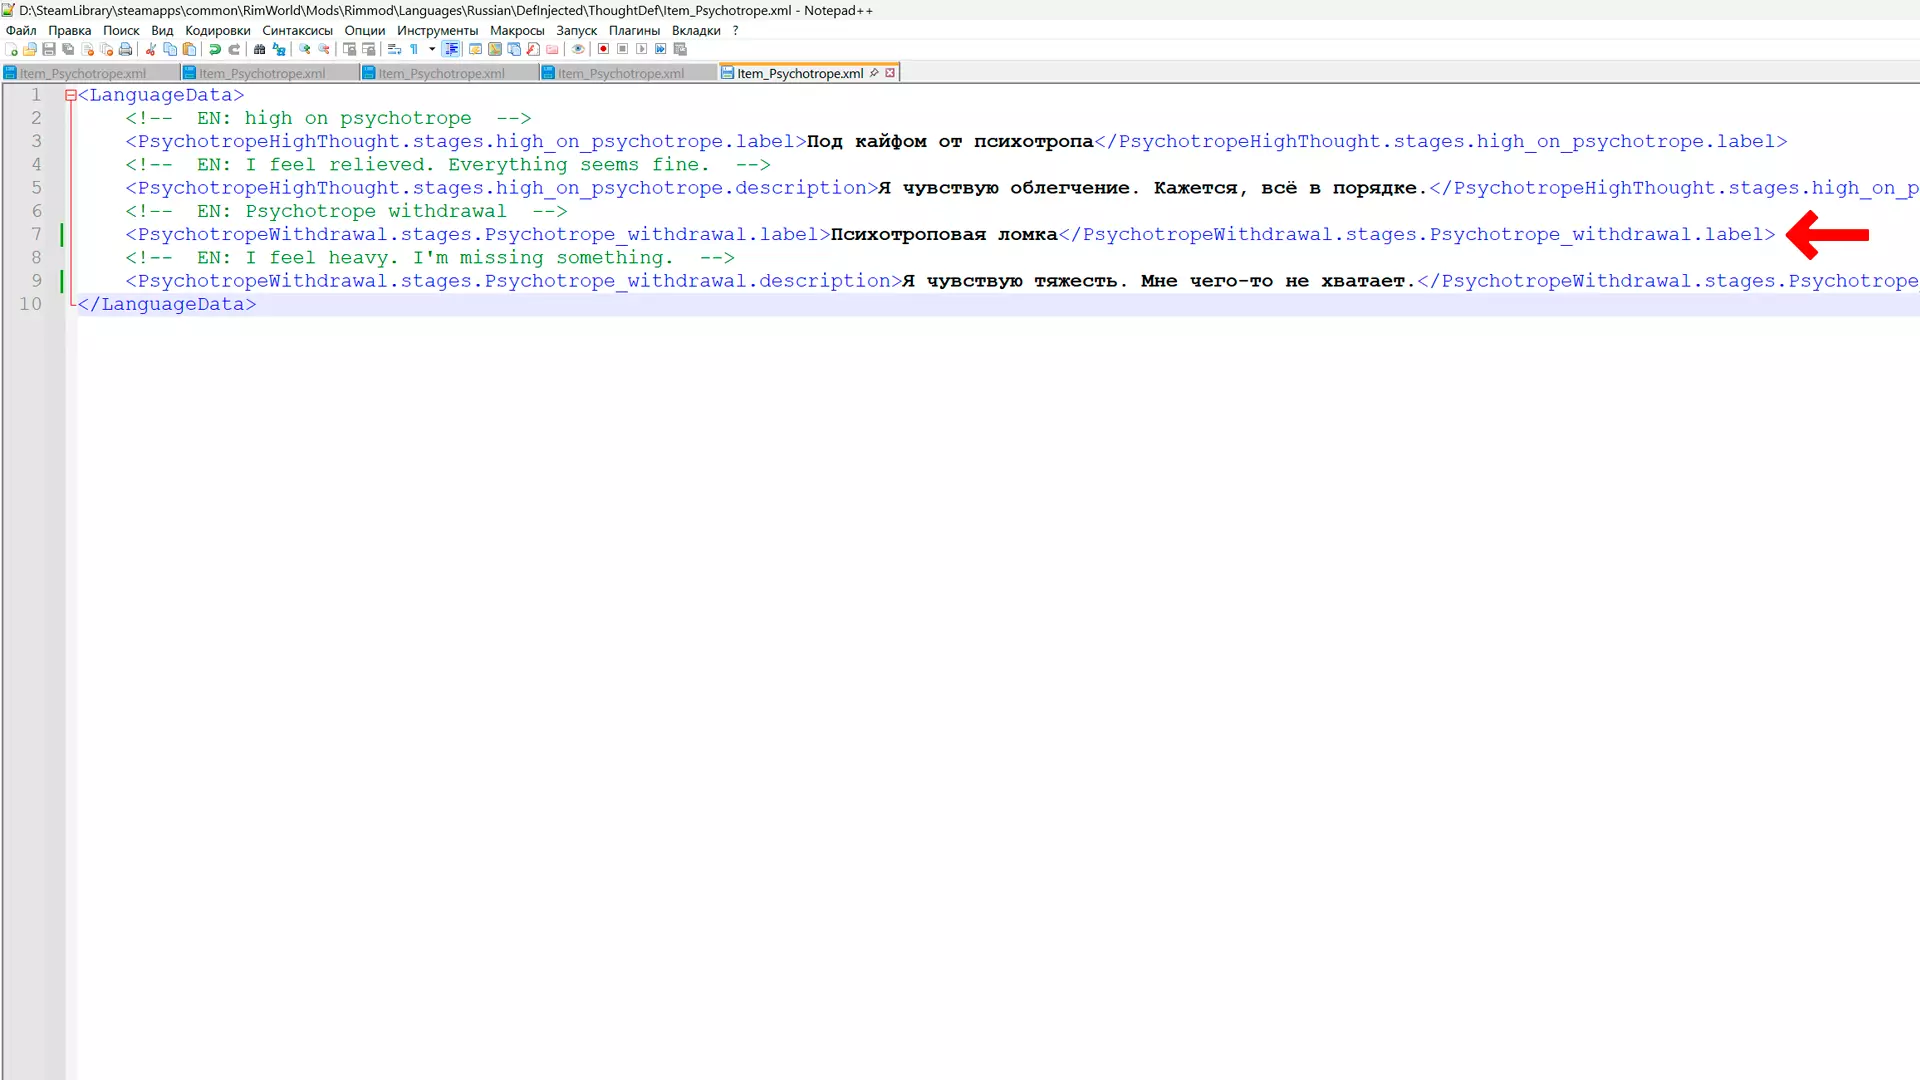Toggle show all characters pilcrow icon
Viewport: 1920px width, 1080px height.
pyautogui.click(x=414, y=49)
